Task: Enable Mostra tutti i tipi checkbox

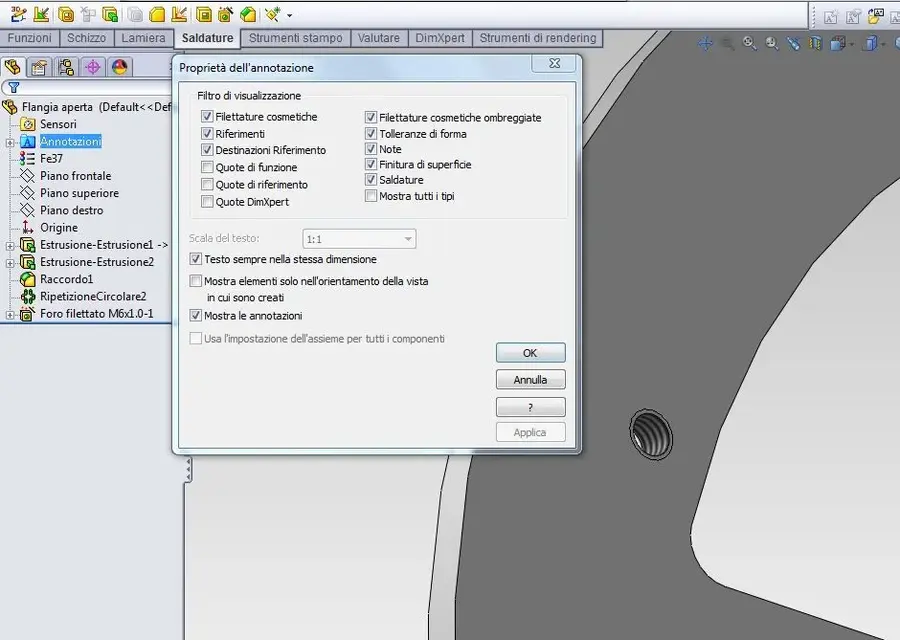Action: pos(371,196)
